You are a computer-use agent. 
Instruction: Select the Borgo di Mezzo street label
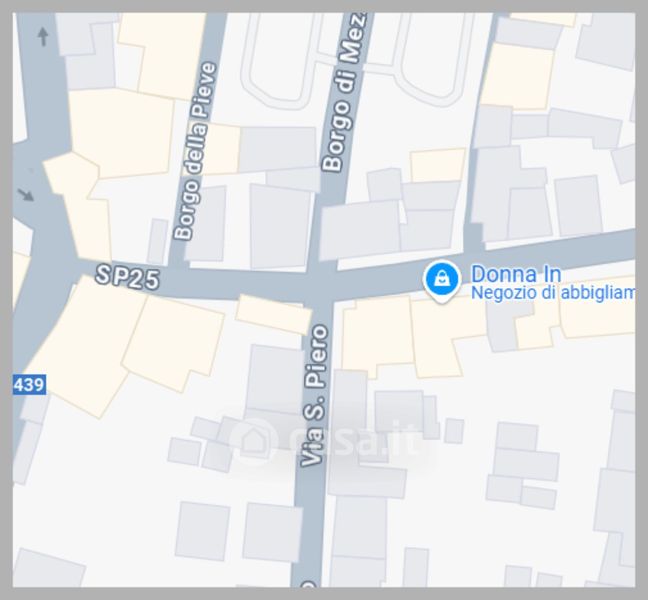tap(344, 92)
